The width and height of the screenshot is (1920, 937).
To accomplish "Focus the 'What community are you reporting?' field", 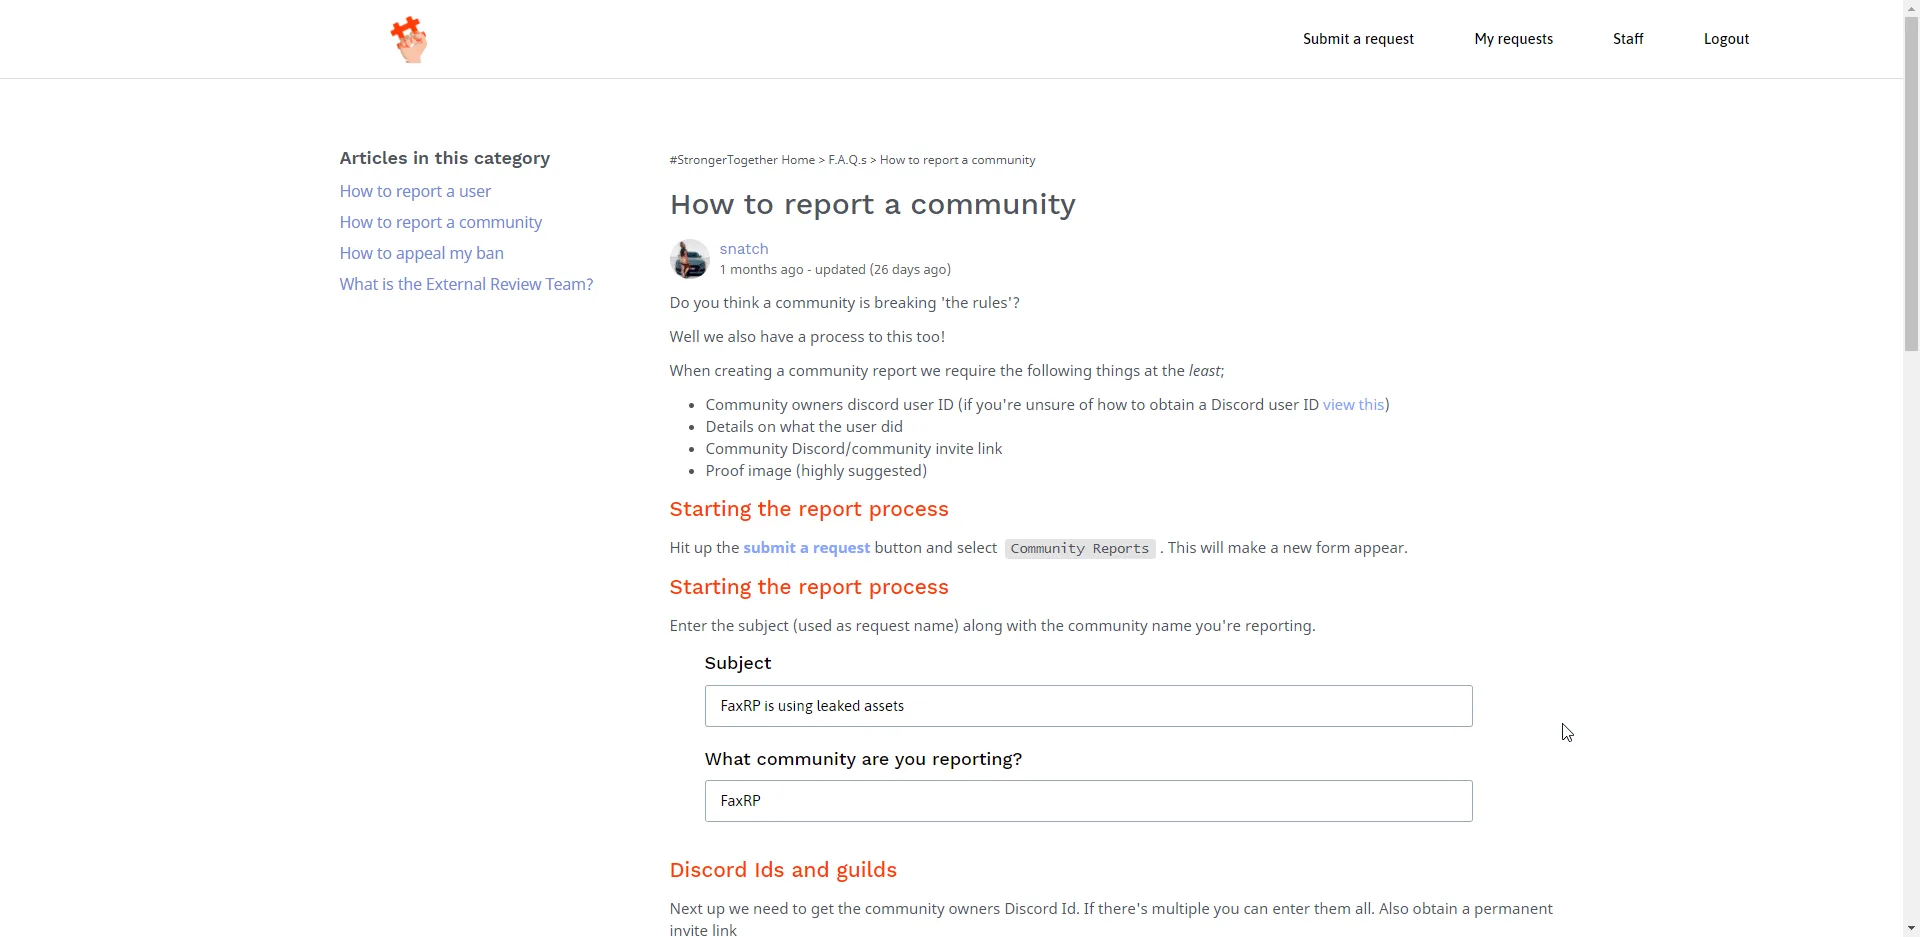I will 1087,801.
